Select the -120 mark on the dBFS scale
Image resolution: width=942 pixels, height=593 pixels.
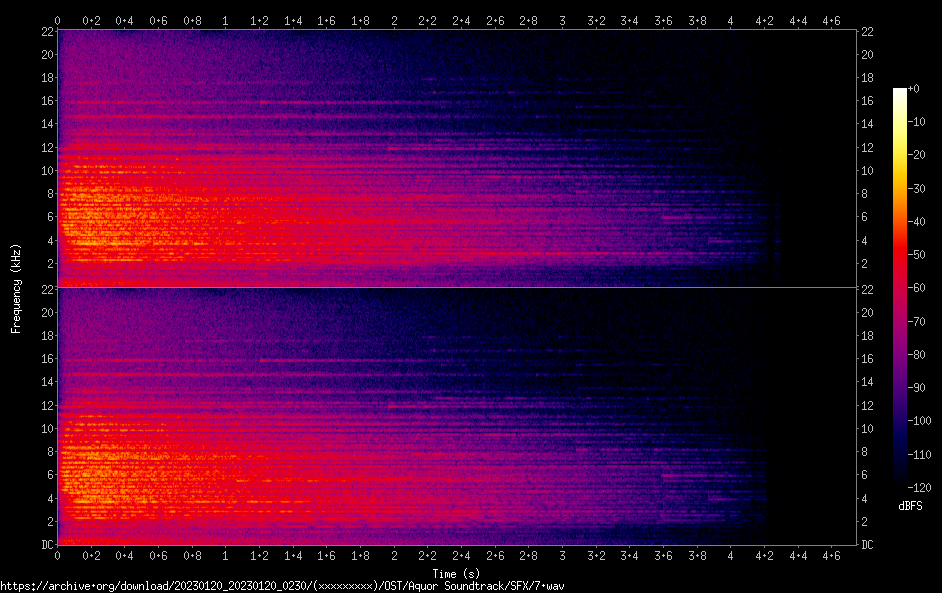pos(914,488)
